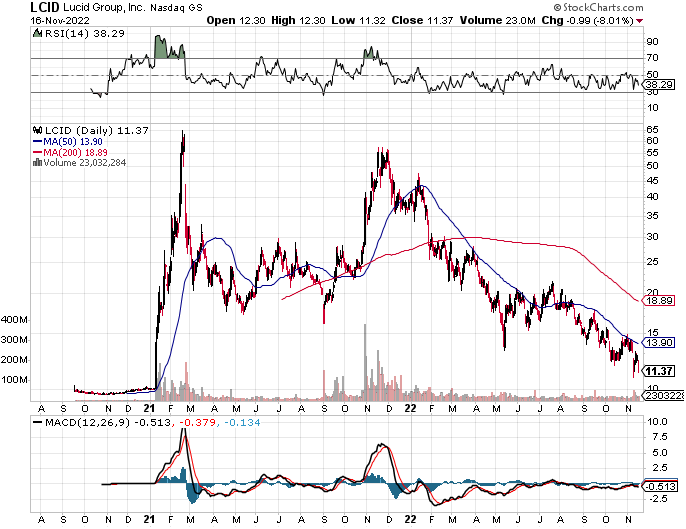
Task: Click the Open 12.30 value
Action: [x=236, y=21]
